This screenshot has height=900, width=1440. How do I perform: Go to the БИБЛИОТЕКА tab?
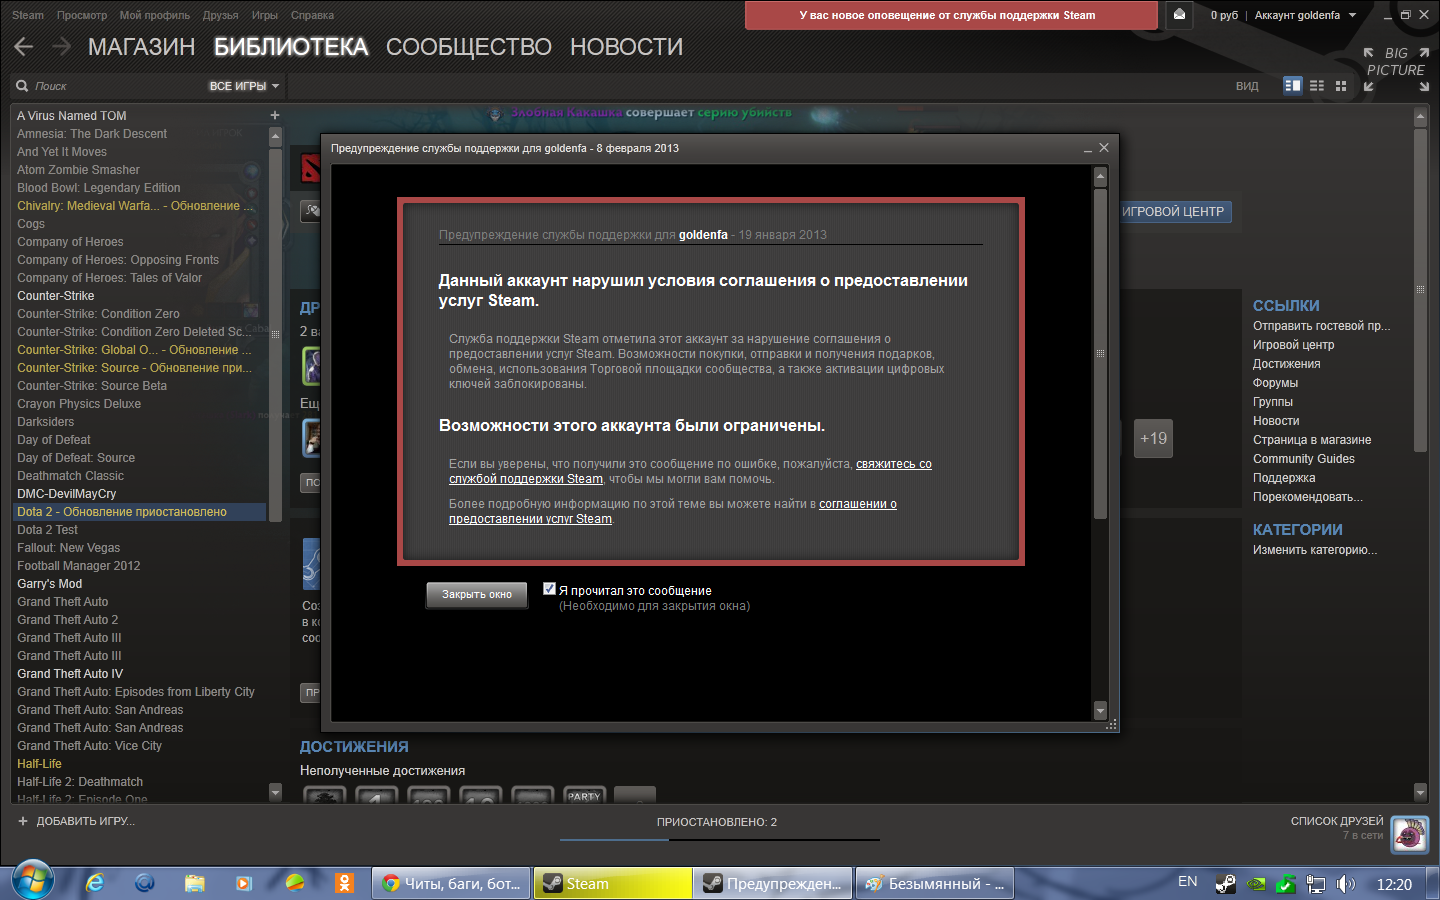pos(291,47)
